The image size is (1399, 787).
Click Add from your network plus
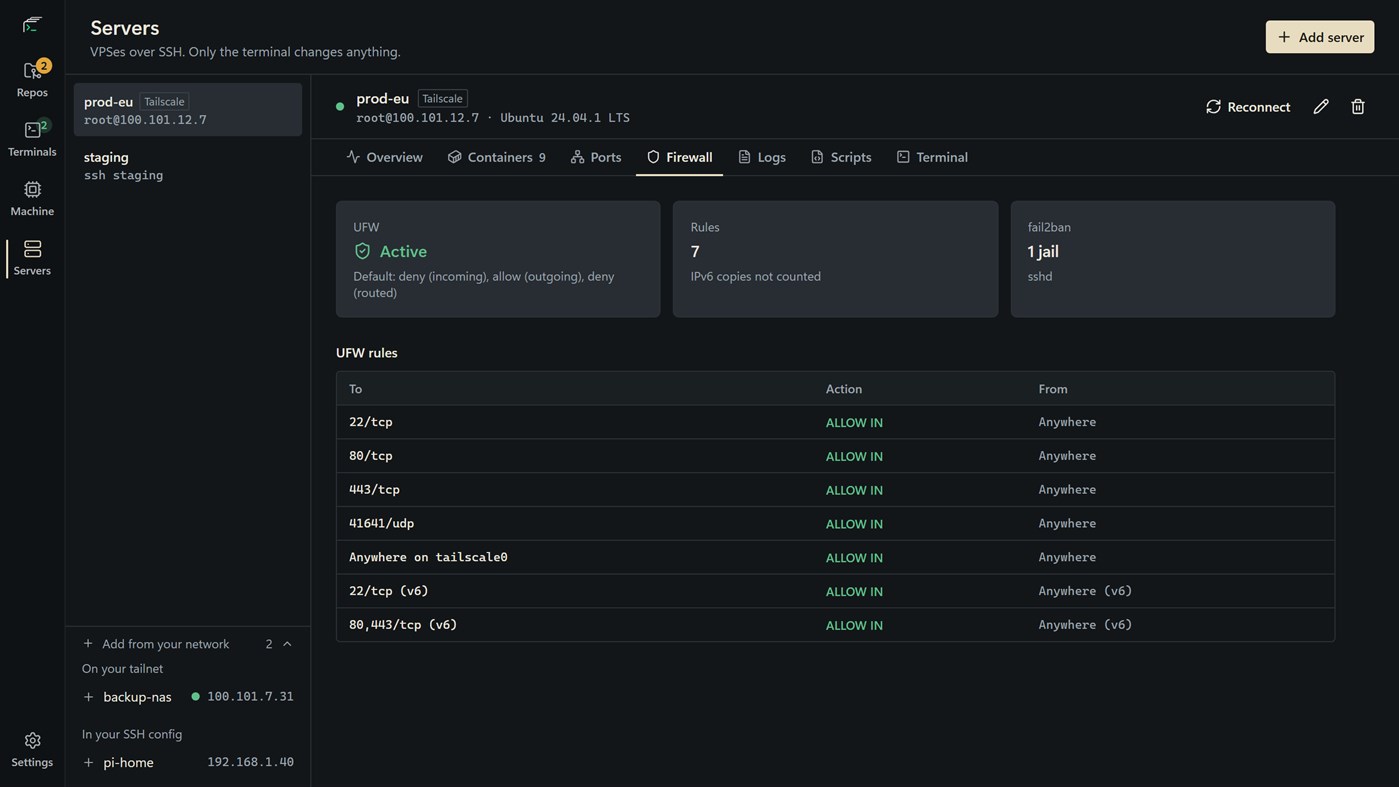pos(88,644)
